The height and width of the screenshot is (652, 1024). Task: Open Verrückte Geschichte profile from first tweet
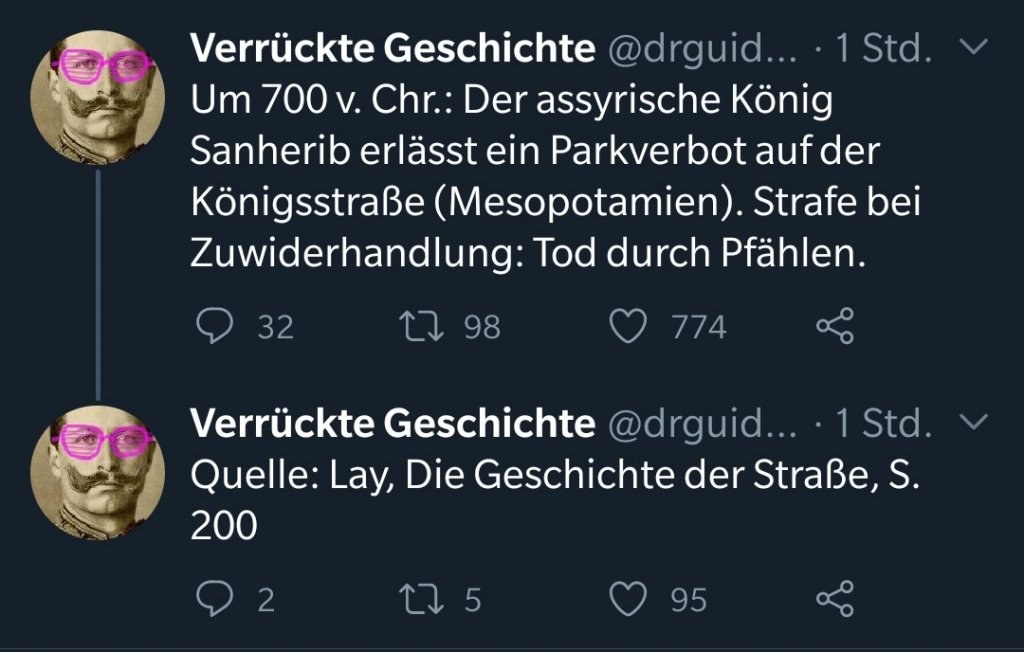pos(392,48)
